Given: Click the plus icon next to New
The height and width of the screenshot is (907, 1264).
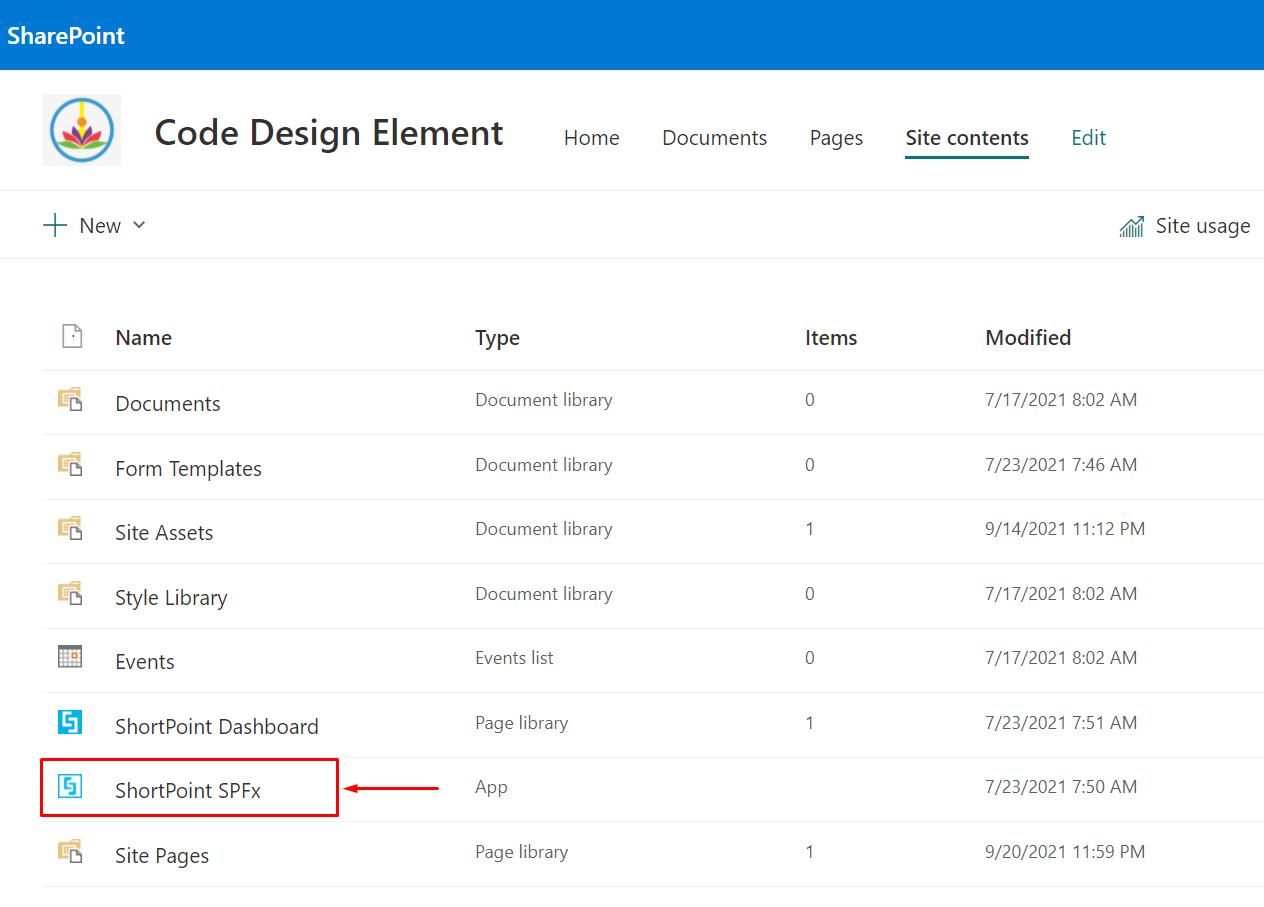Looking at the screenshot, I should point(54,225).
